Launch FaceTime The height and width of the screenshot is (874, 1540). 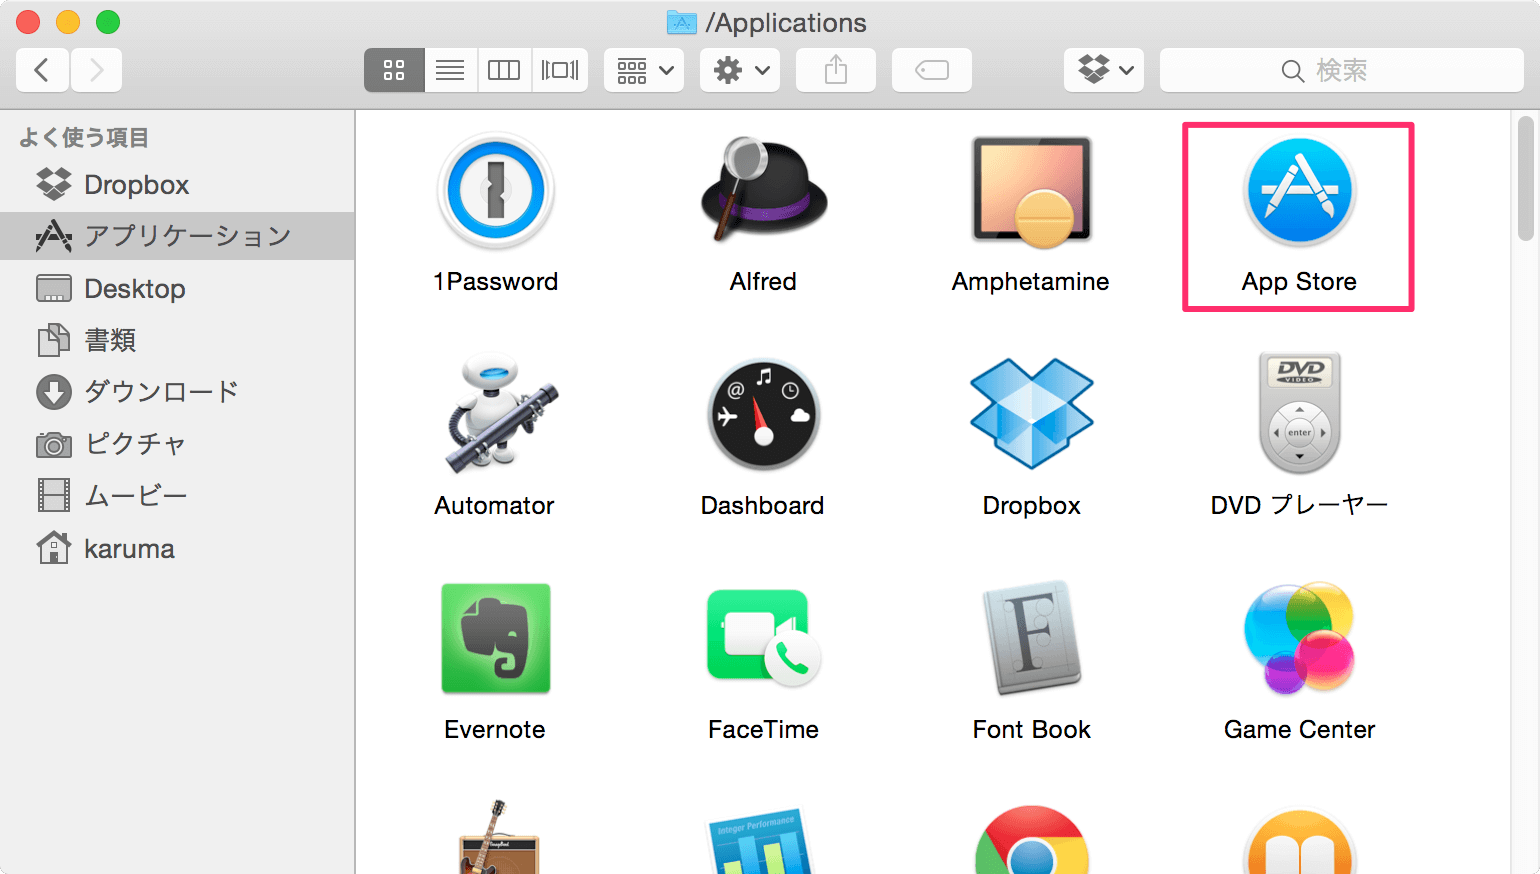[762, 638]
